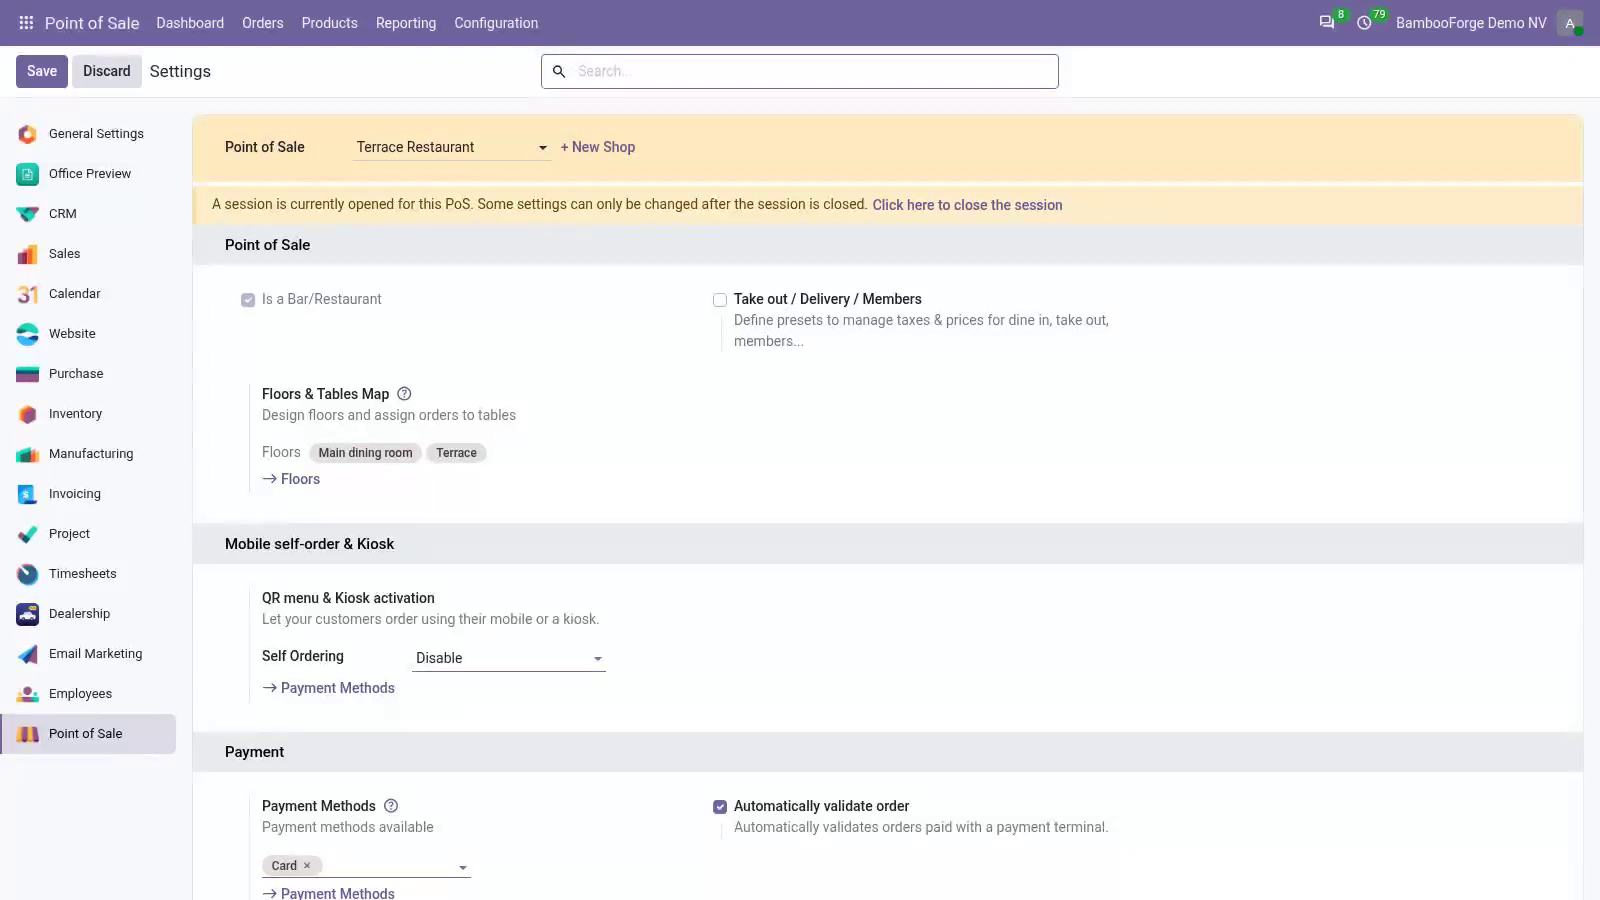Open the Dashboard menu
Screen dimensions: 1600x900
pyautogui.click(x=190, y=22)
